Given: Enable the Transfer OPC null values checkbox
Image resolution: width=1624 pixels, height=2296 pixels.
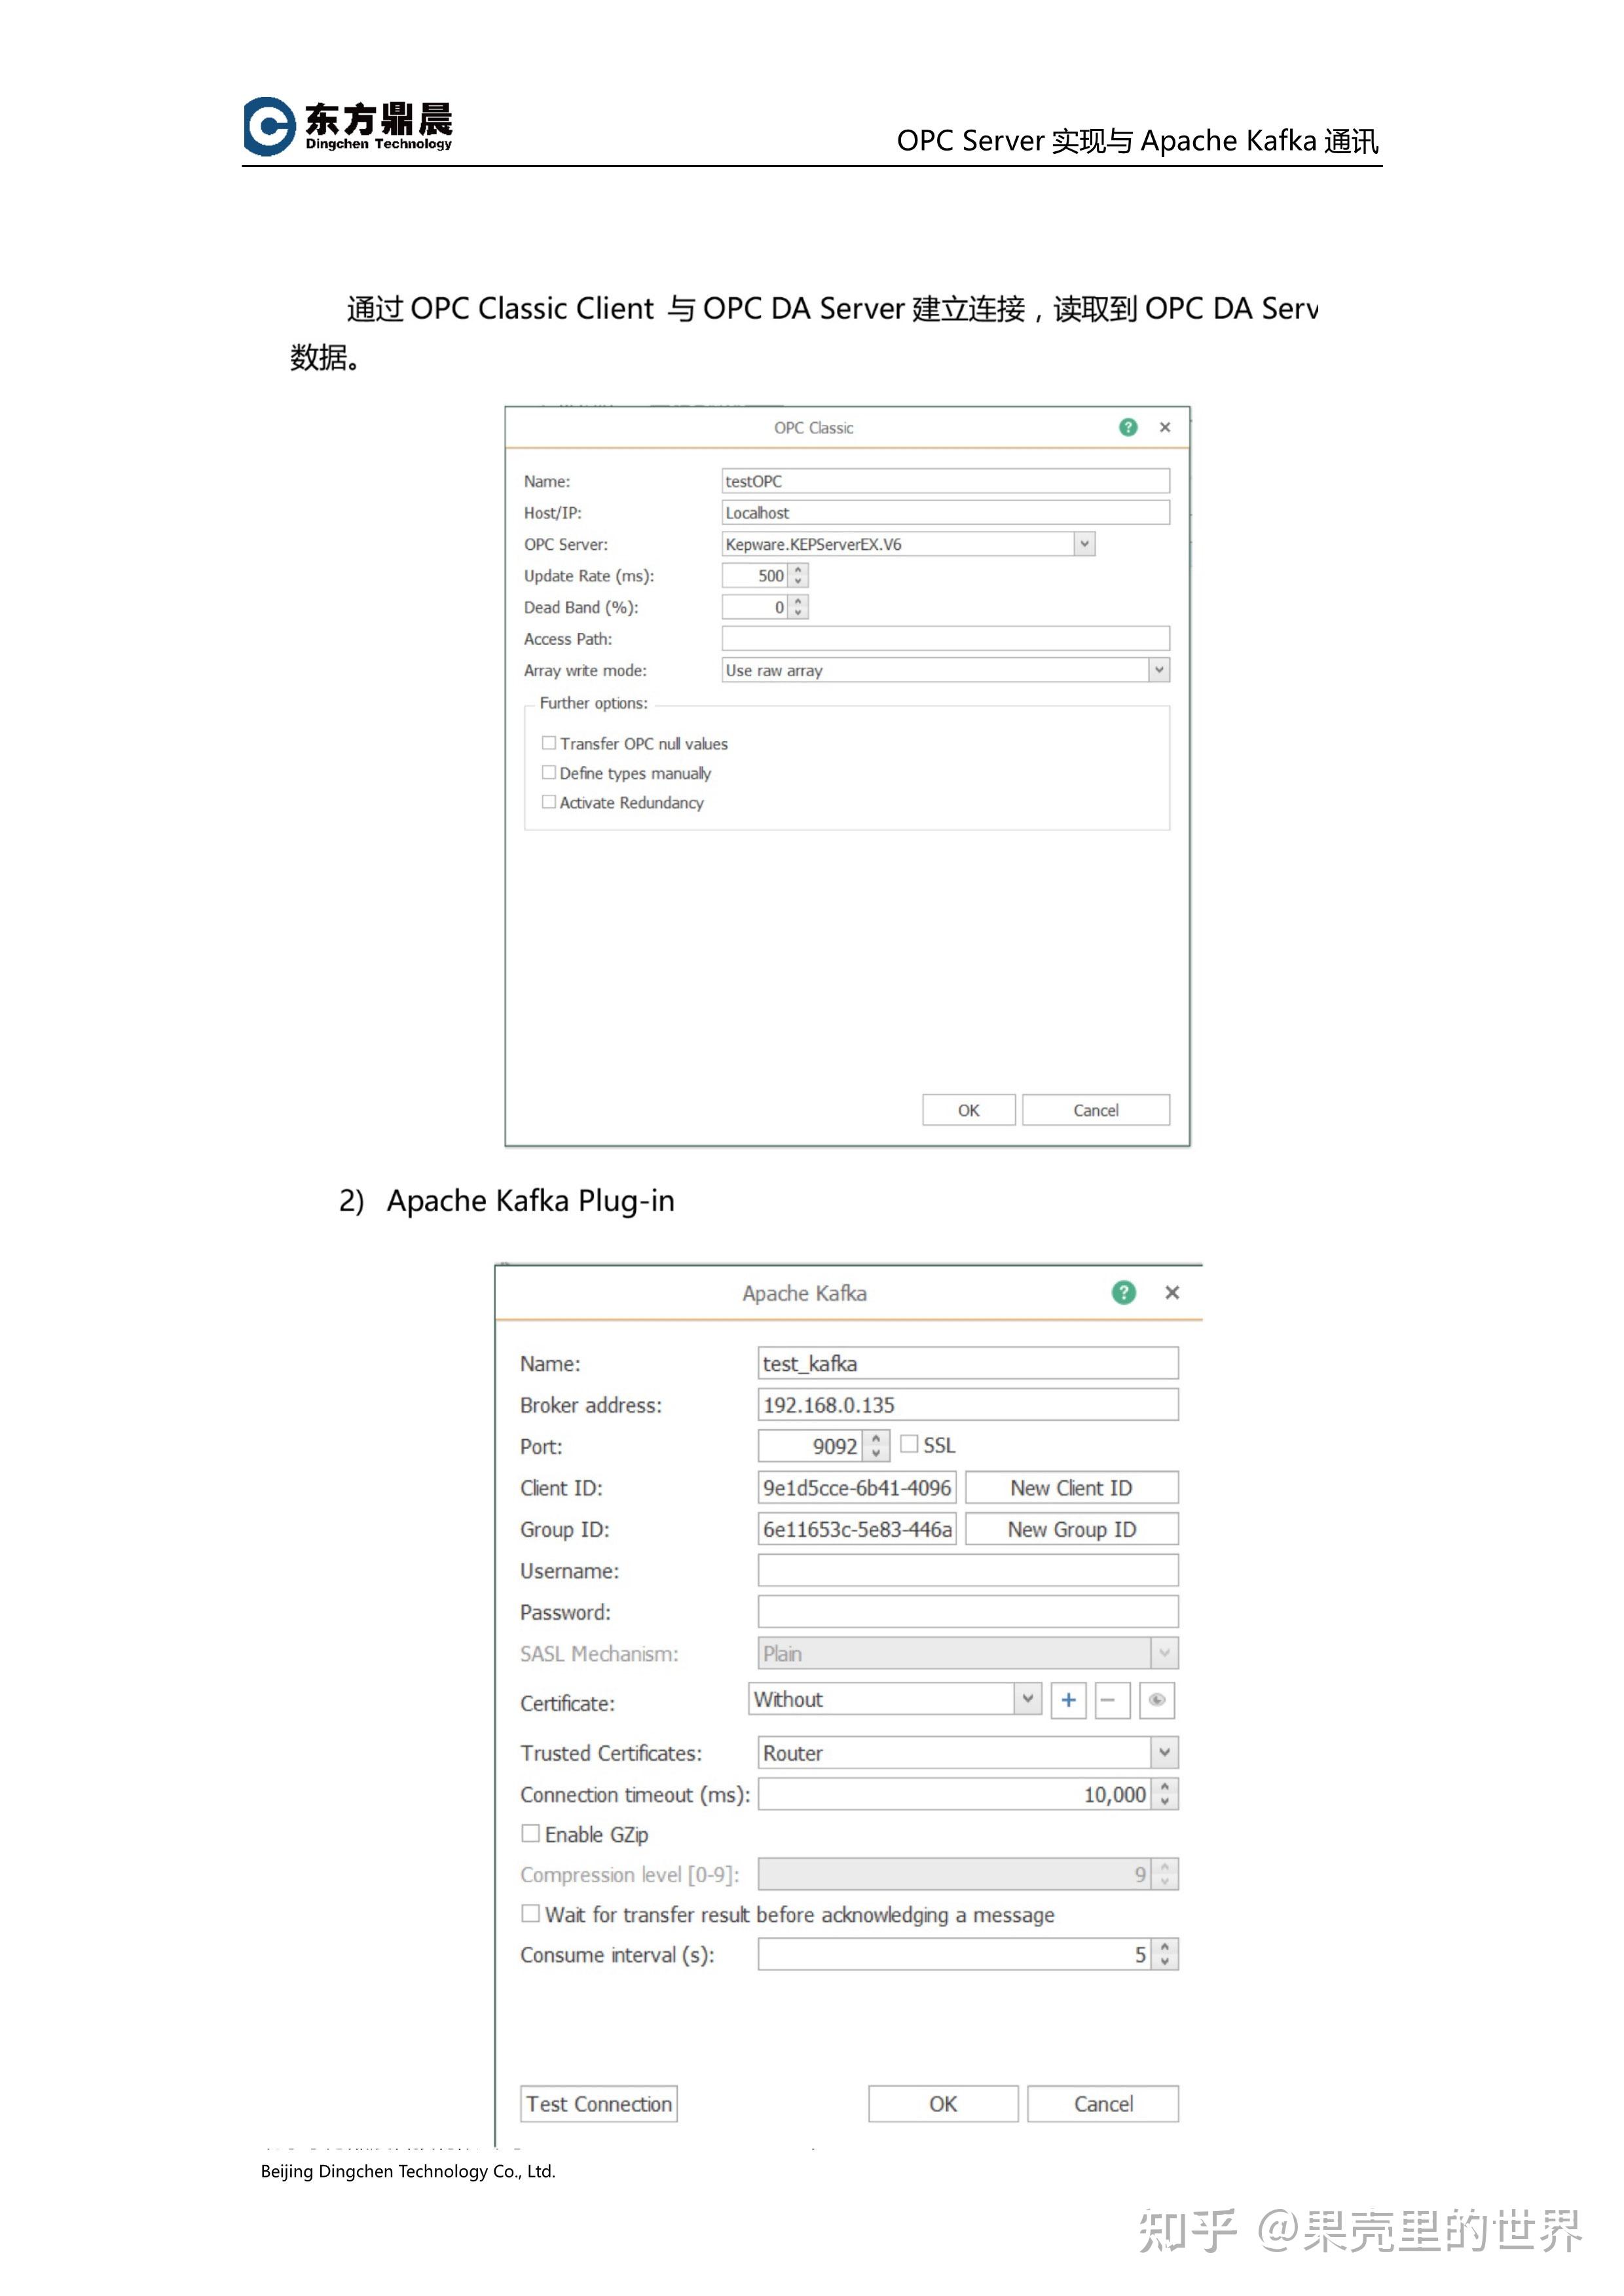Looking at the screenshot, I should [549, 743].
